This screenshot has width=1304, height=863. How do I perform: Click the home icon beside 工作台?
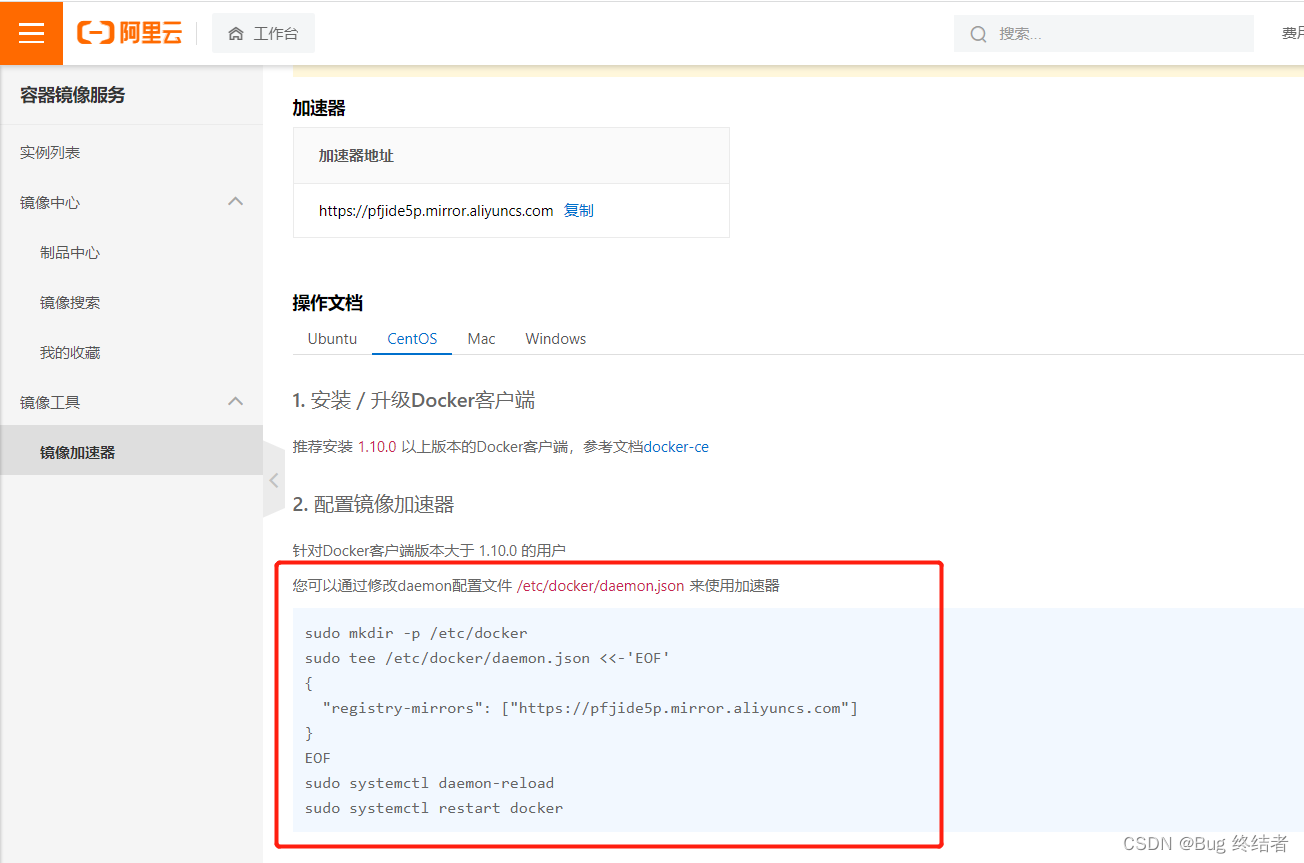(x=236, y=34)
